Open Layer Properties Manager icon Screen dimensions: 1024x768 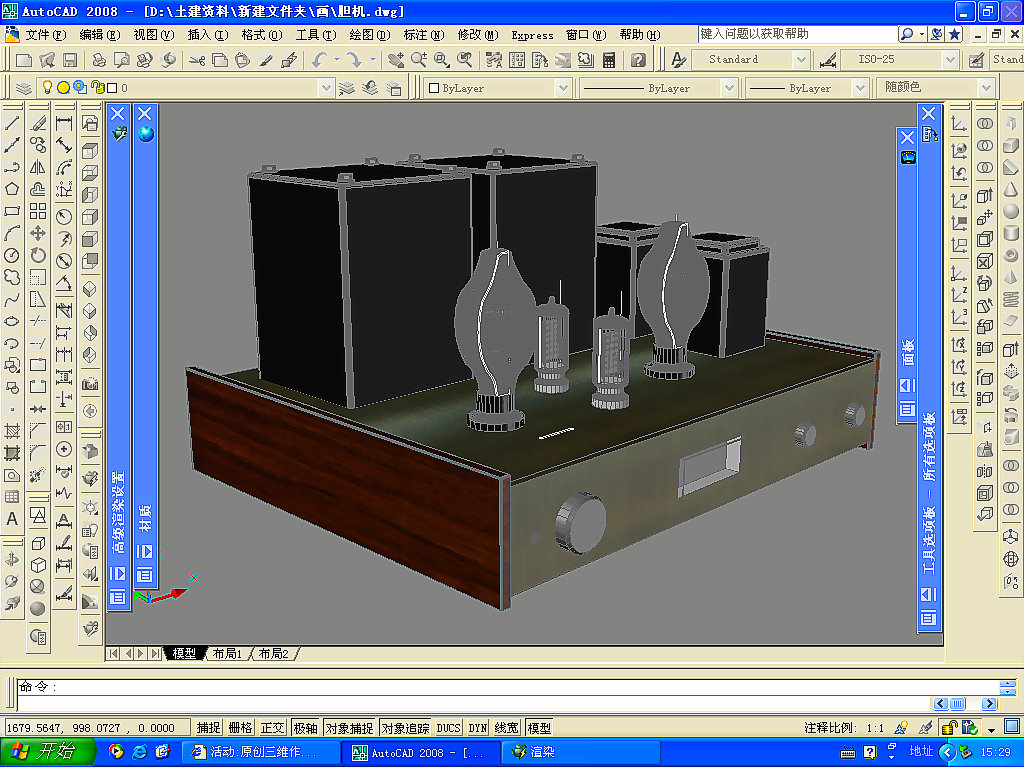(x=24, y=88)
